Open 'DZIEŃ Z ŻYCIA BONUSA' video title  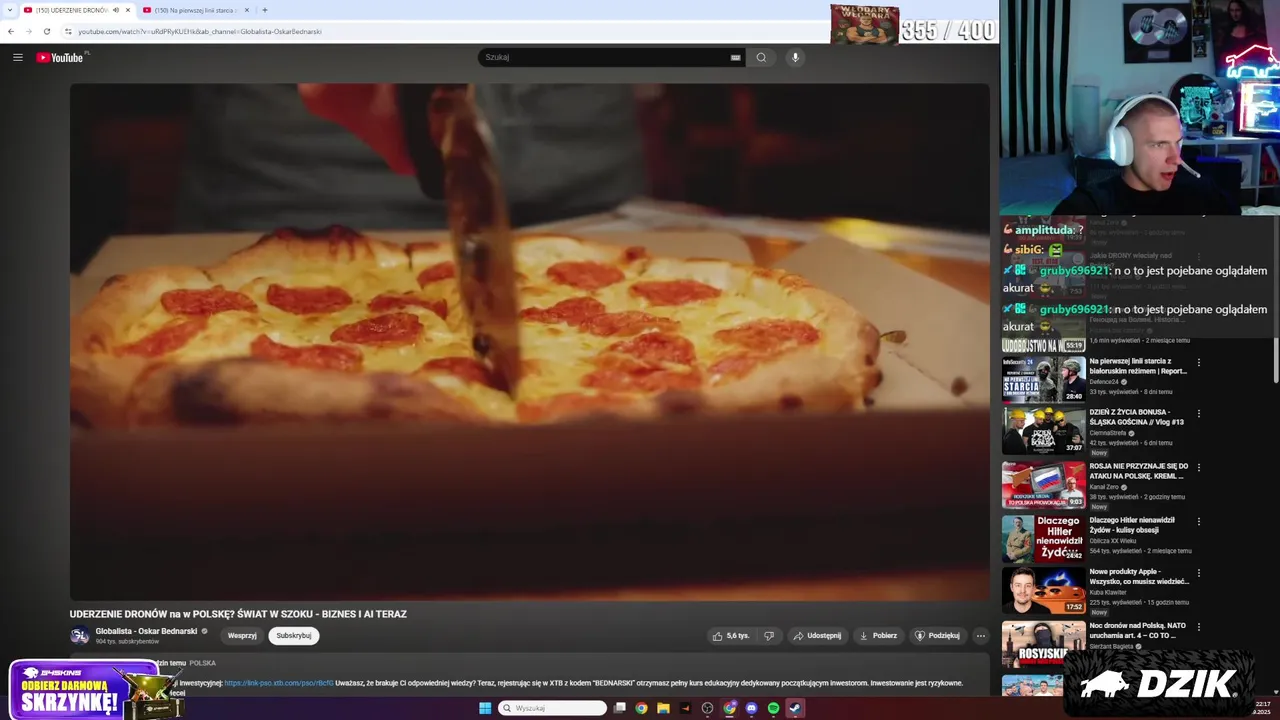[x=1138, y=417]
